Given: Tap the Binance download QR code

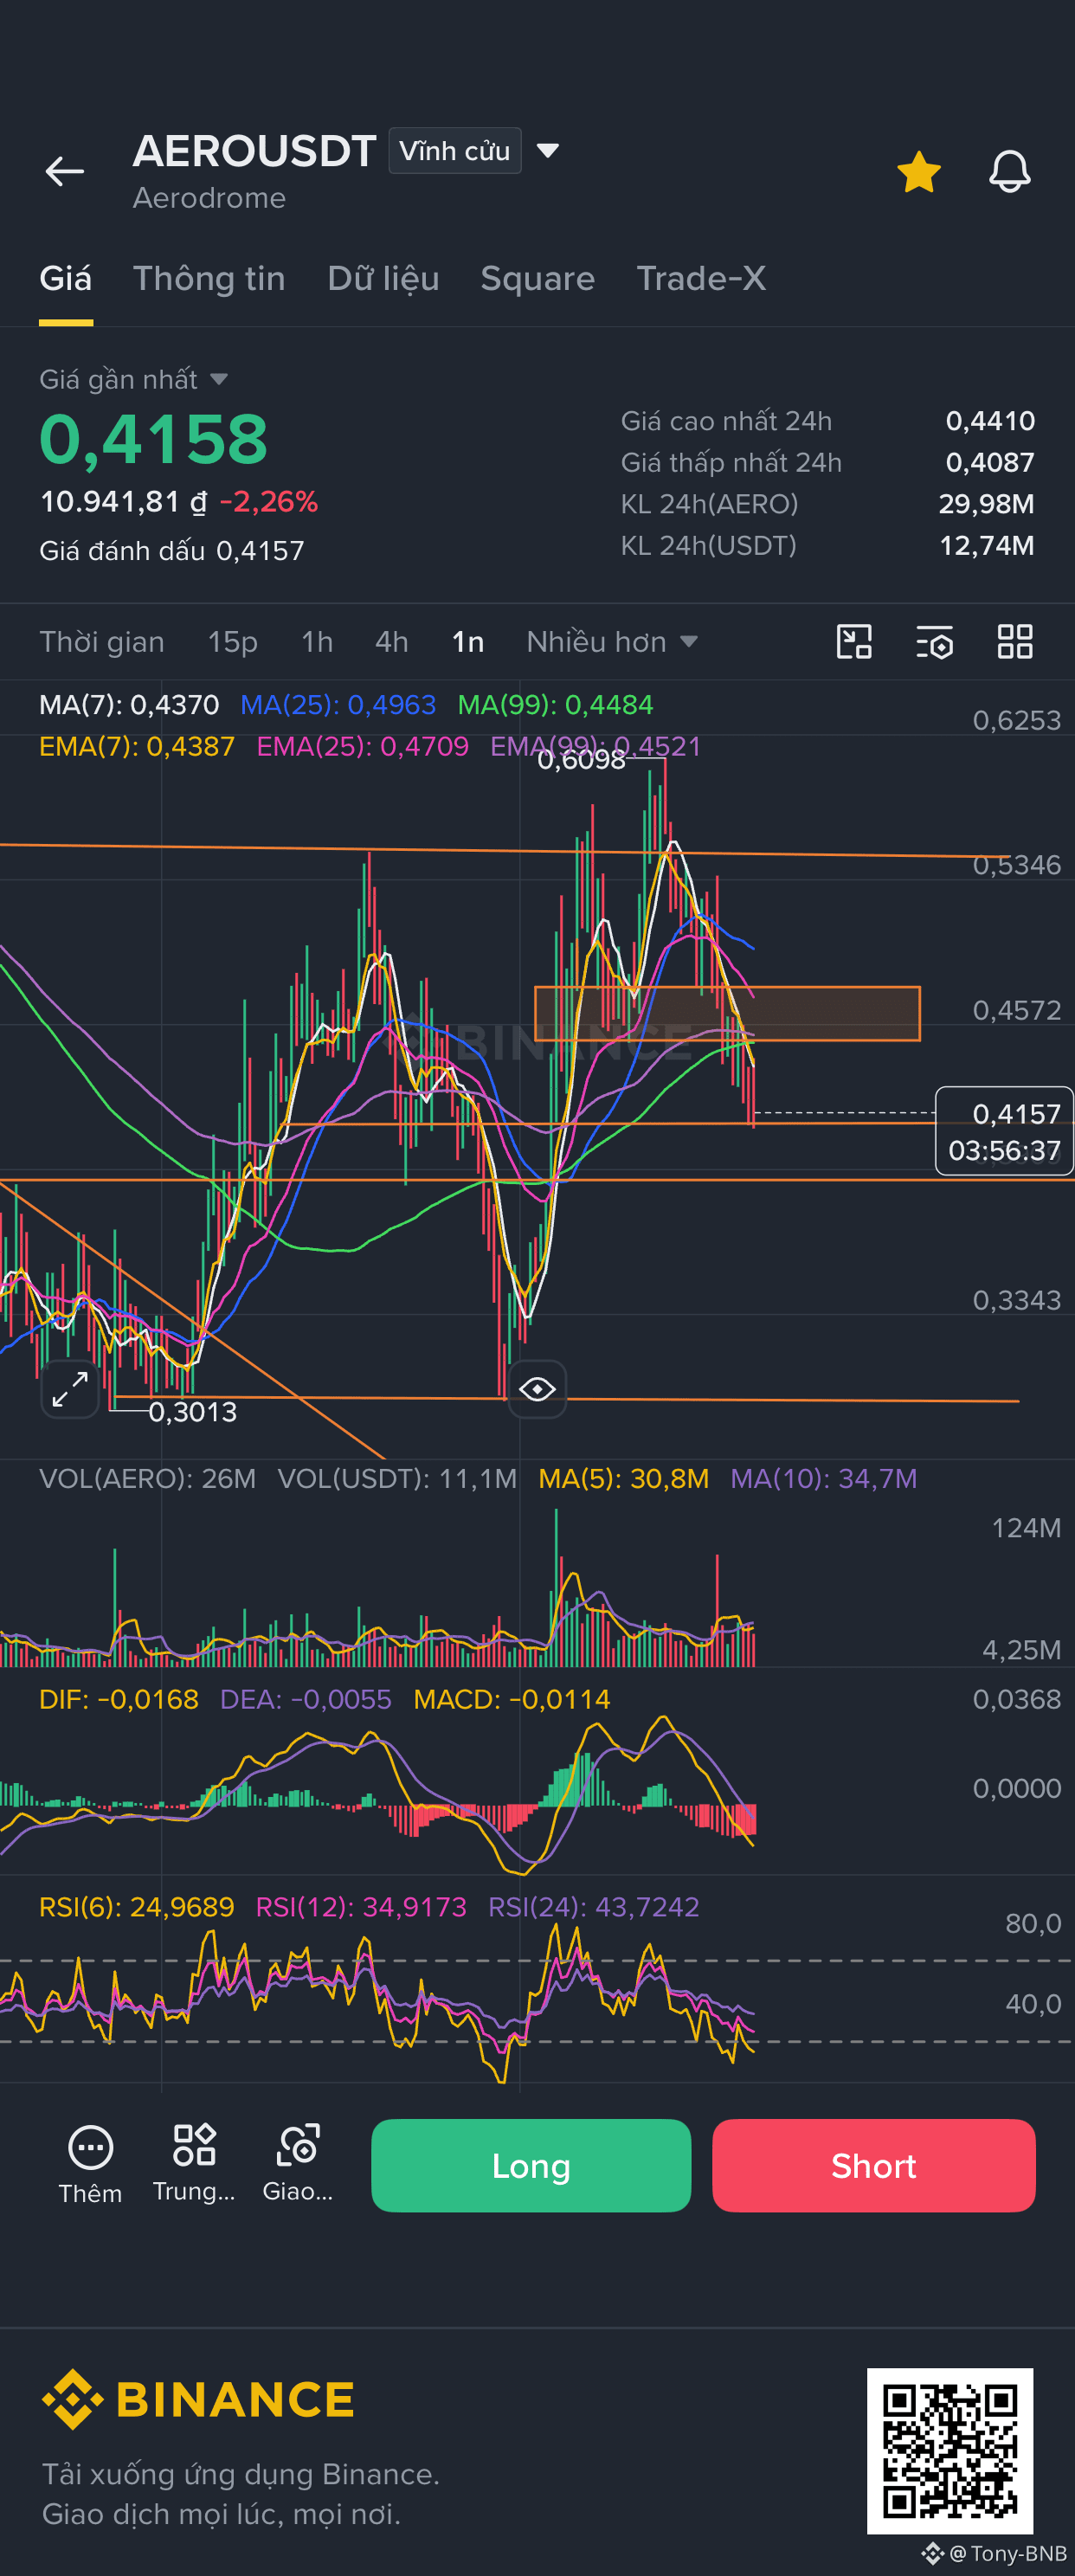Looking at the screenshot, I should (x=949, y=2450).
